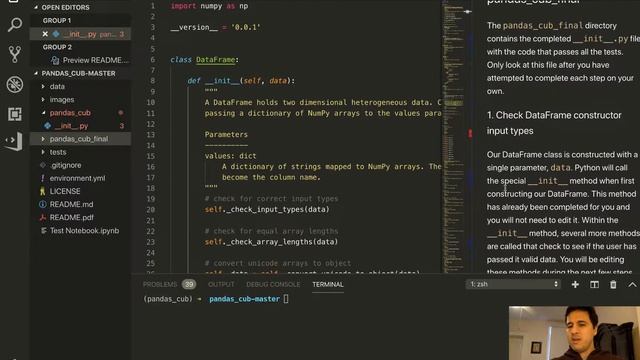Maximize panel with the up chevron
Viewport: 640px width, 360px height.
coord(632,284)
